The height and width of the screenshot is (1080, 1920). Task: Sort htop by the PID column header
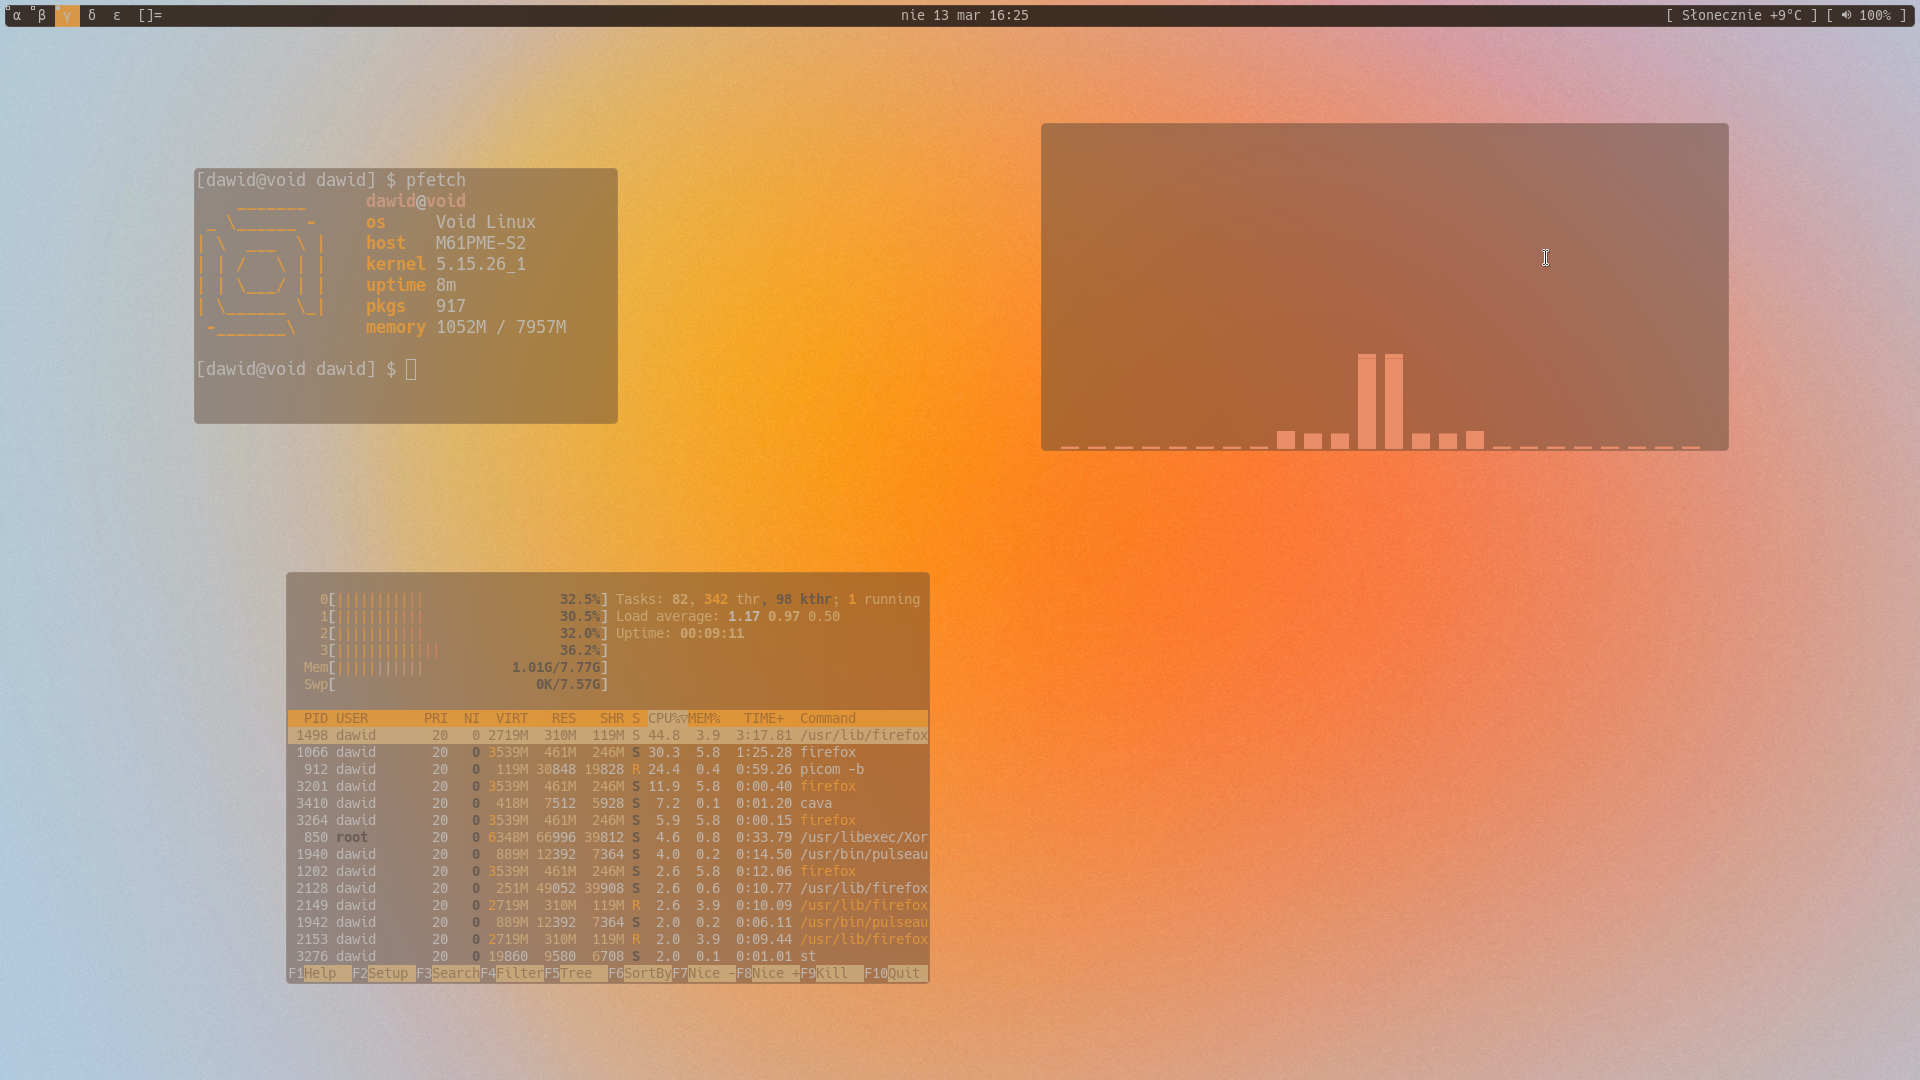tap(316, 718)
